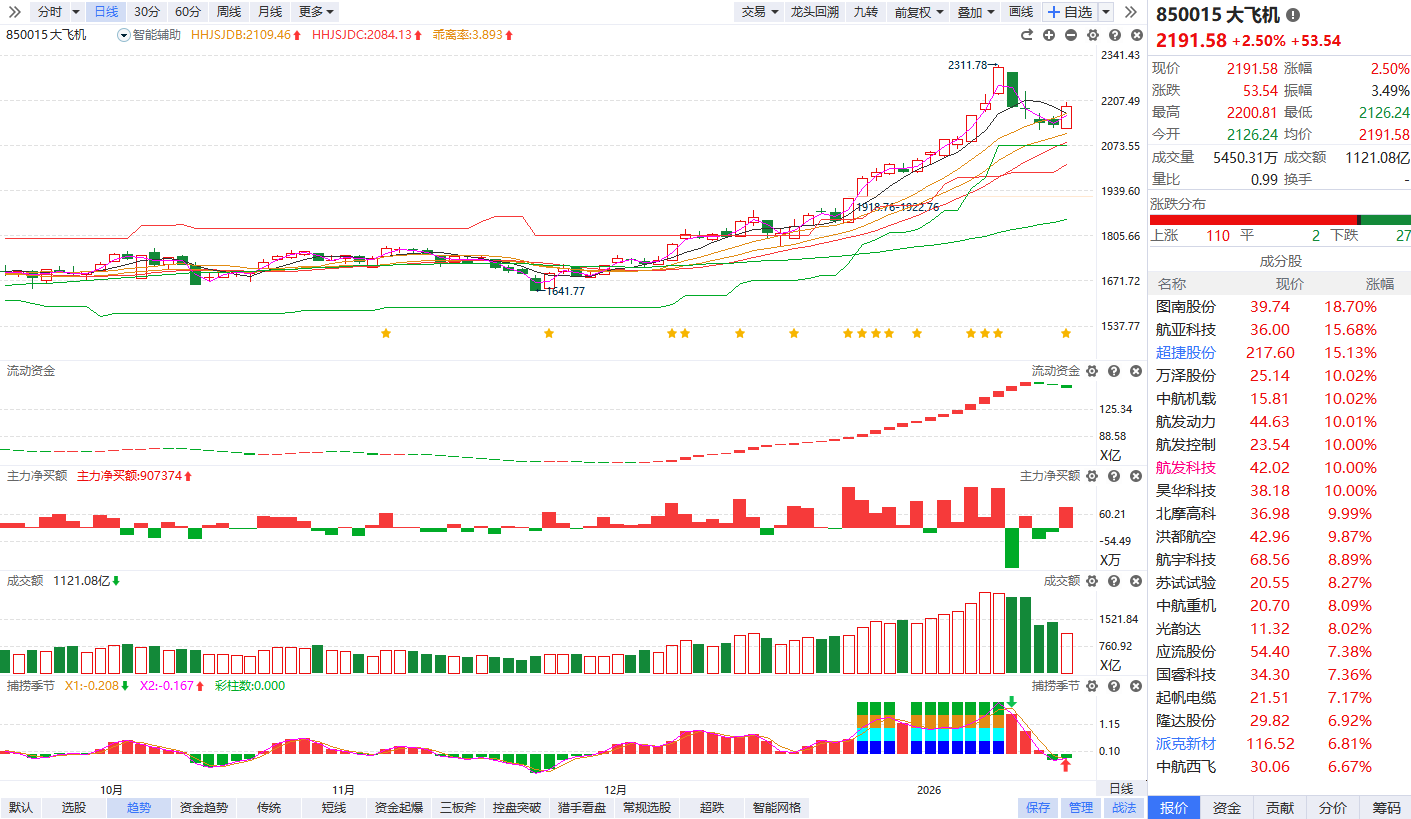
Task: Click the 涨跌分布 red-green distribution bar
Action: (1280, 220)
